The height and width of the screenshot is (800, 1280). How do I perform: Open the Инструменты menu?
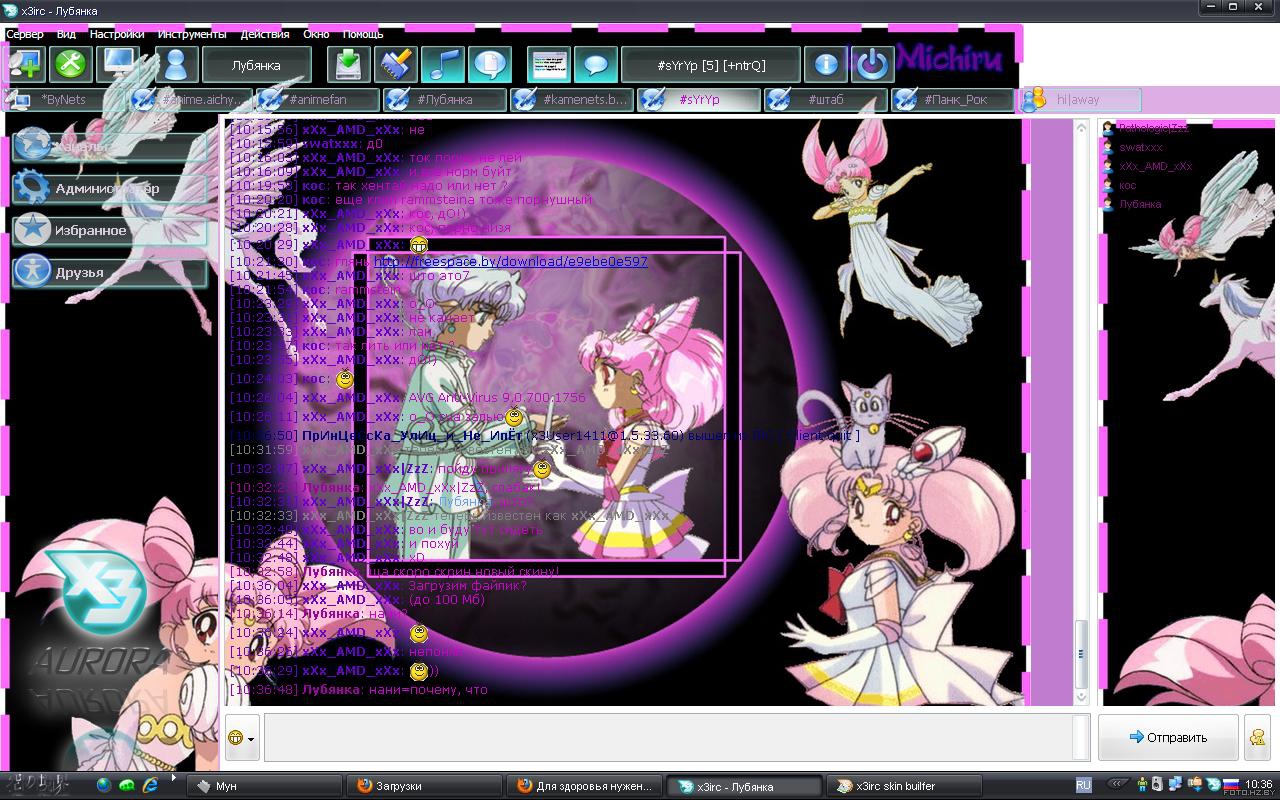tap(192, 34)
